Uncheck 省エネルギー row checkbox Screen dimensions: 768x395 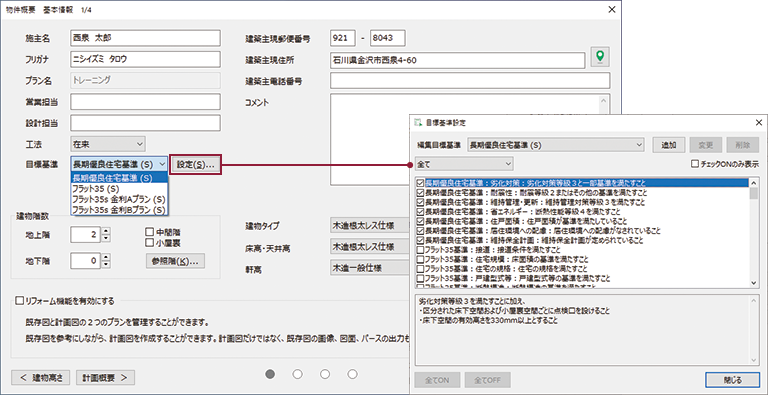click(420, 212)
